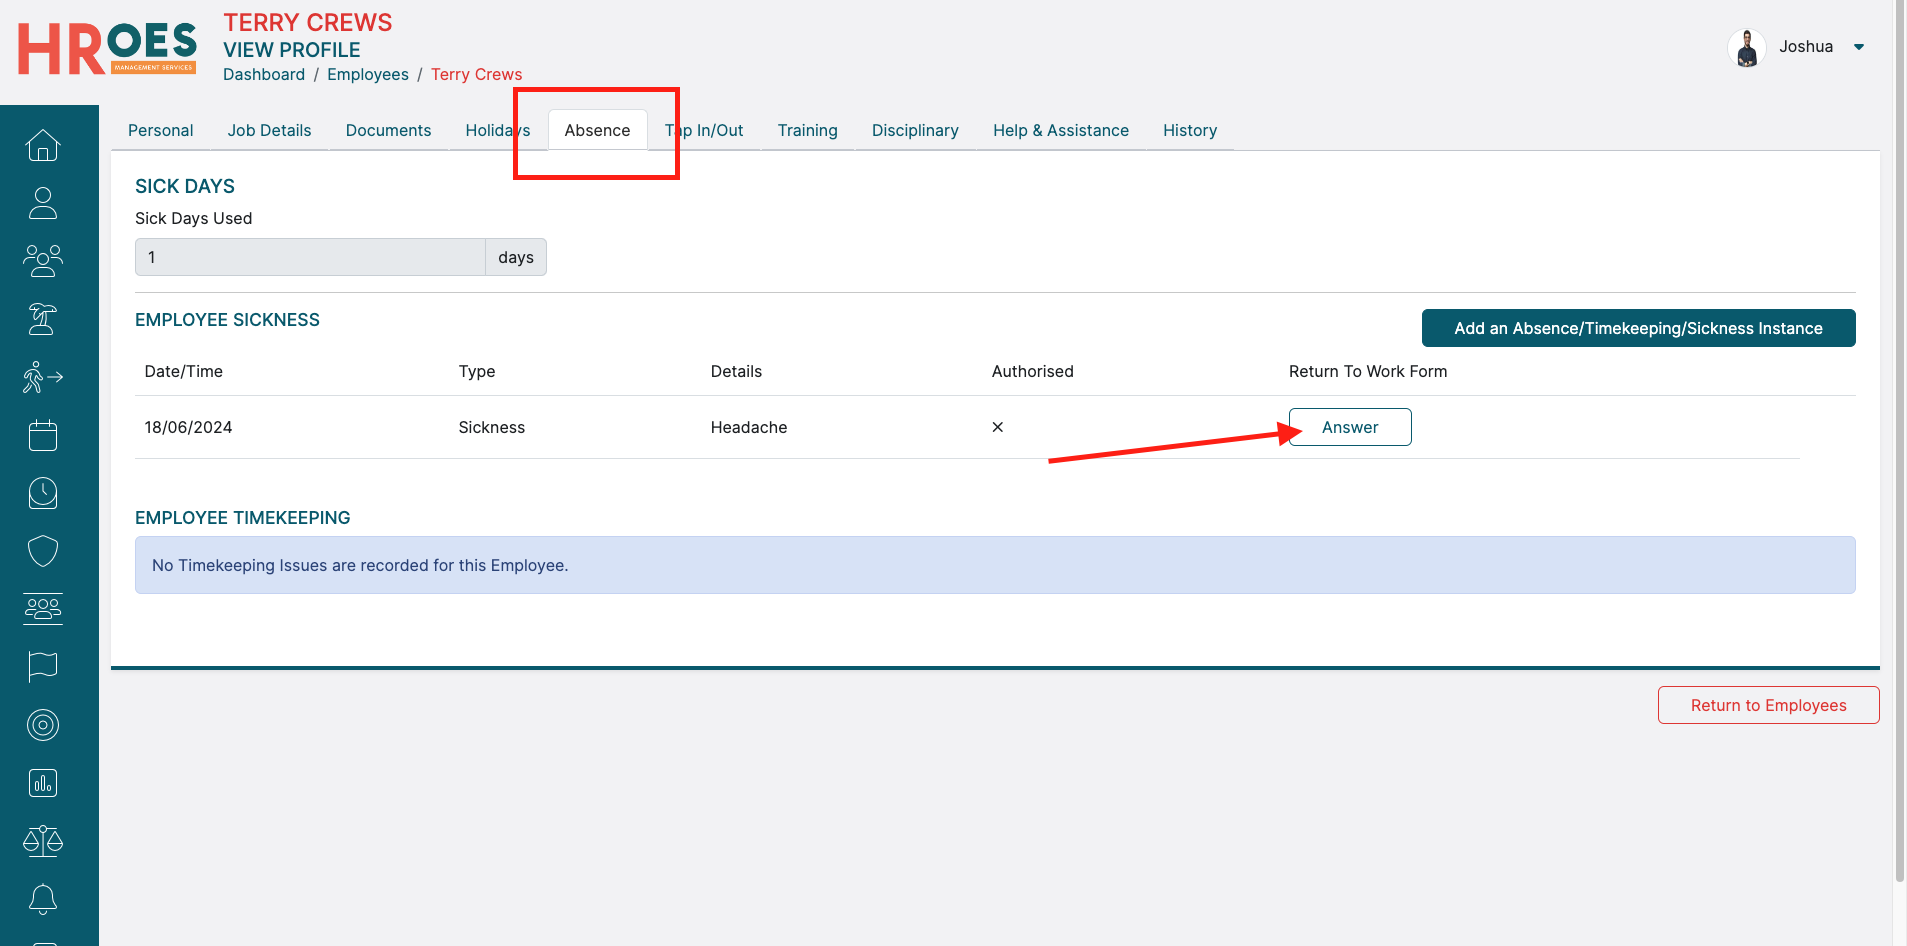This screenshot has width=1907, height=946.
Task: Open the Training tab
Action: [x=807, y=130]
